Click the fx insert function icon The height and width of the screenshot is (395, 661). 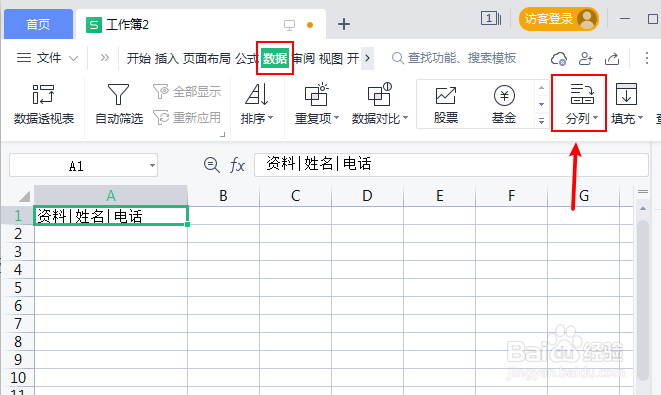point(237,165)
